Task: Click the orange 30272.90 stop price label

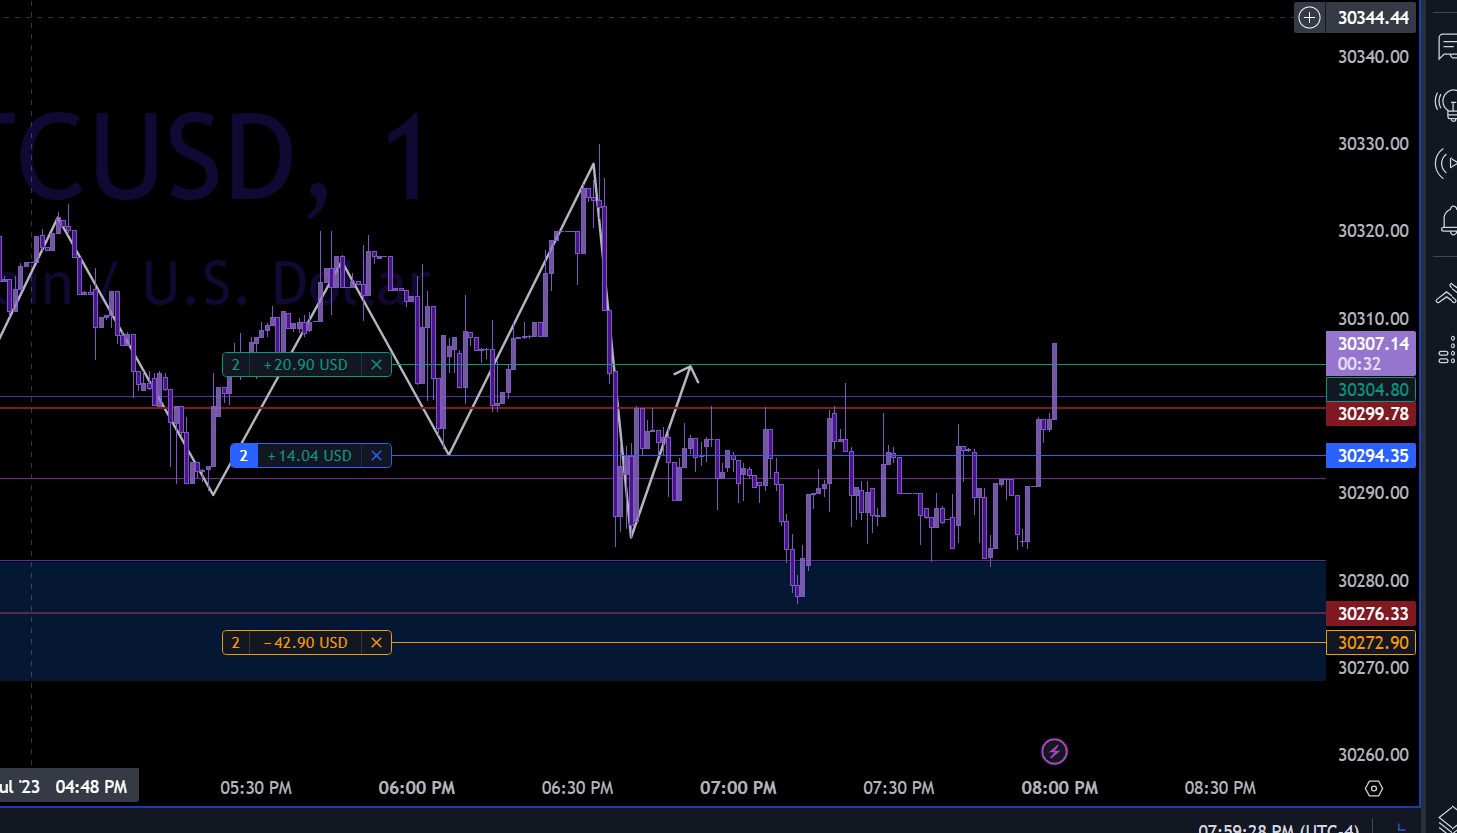Action: click(x=1370, y=643)
